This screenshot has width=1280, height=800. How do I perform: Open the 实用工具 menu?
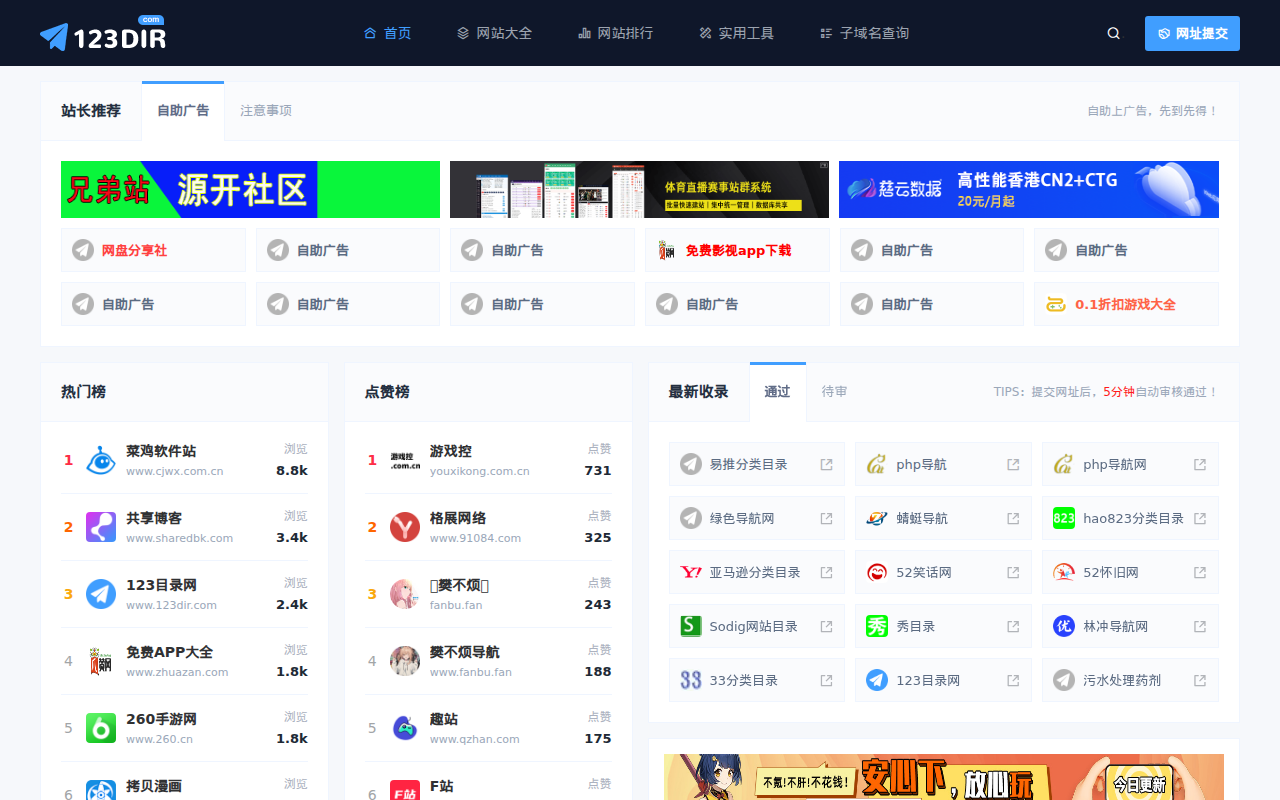pos(736,33)
